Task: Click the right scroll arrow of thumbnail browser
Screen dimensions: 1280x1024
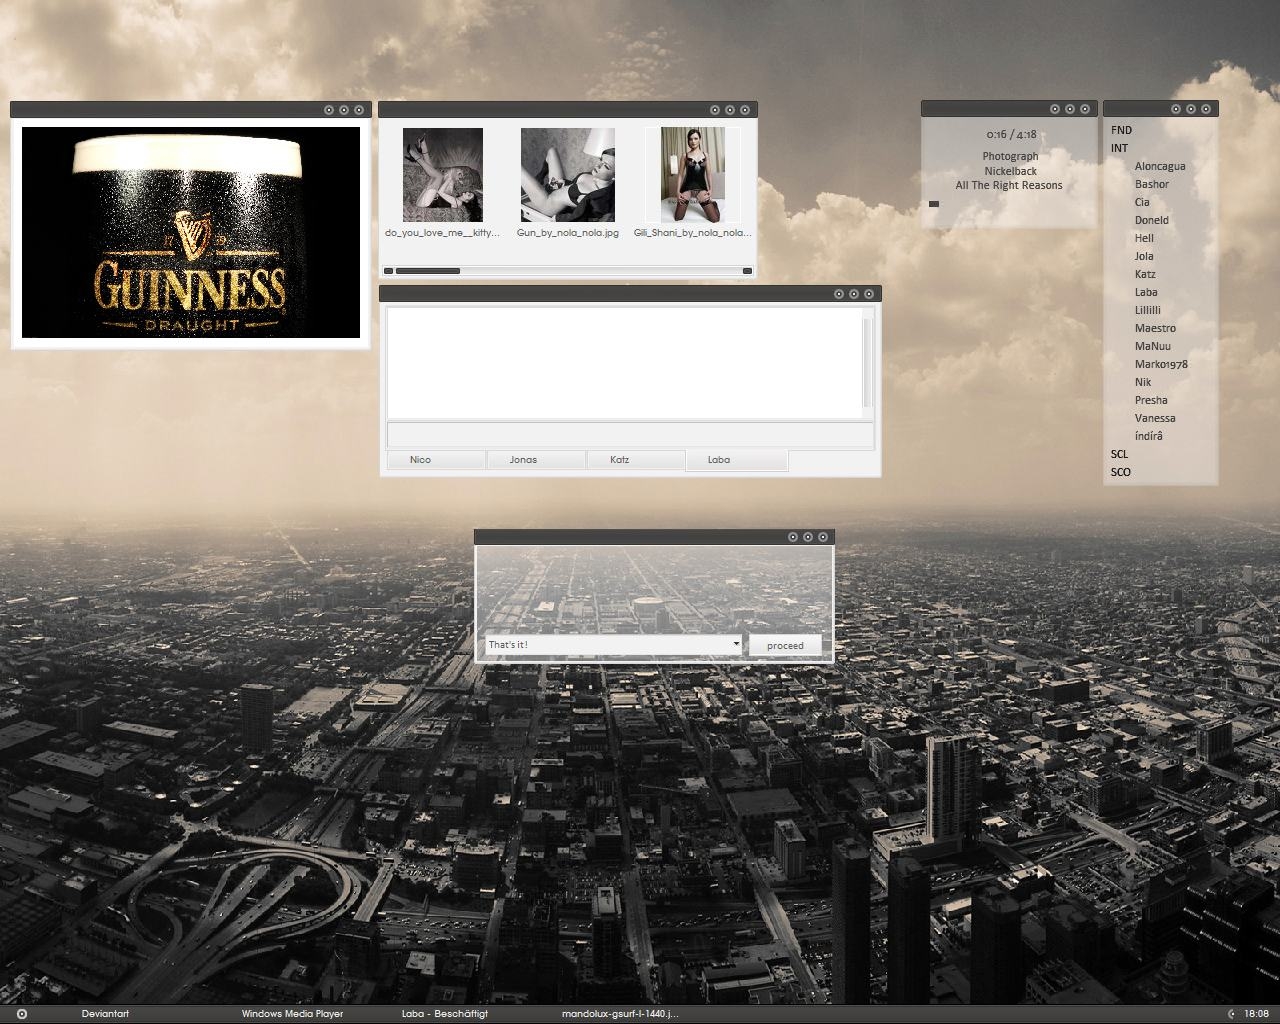Action: (x=747, y=271)
